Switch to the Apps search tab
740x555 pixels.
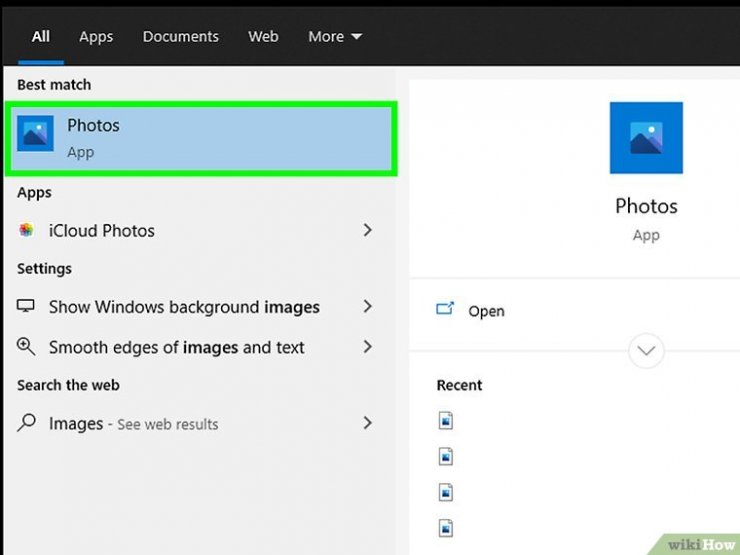(96, 36)
